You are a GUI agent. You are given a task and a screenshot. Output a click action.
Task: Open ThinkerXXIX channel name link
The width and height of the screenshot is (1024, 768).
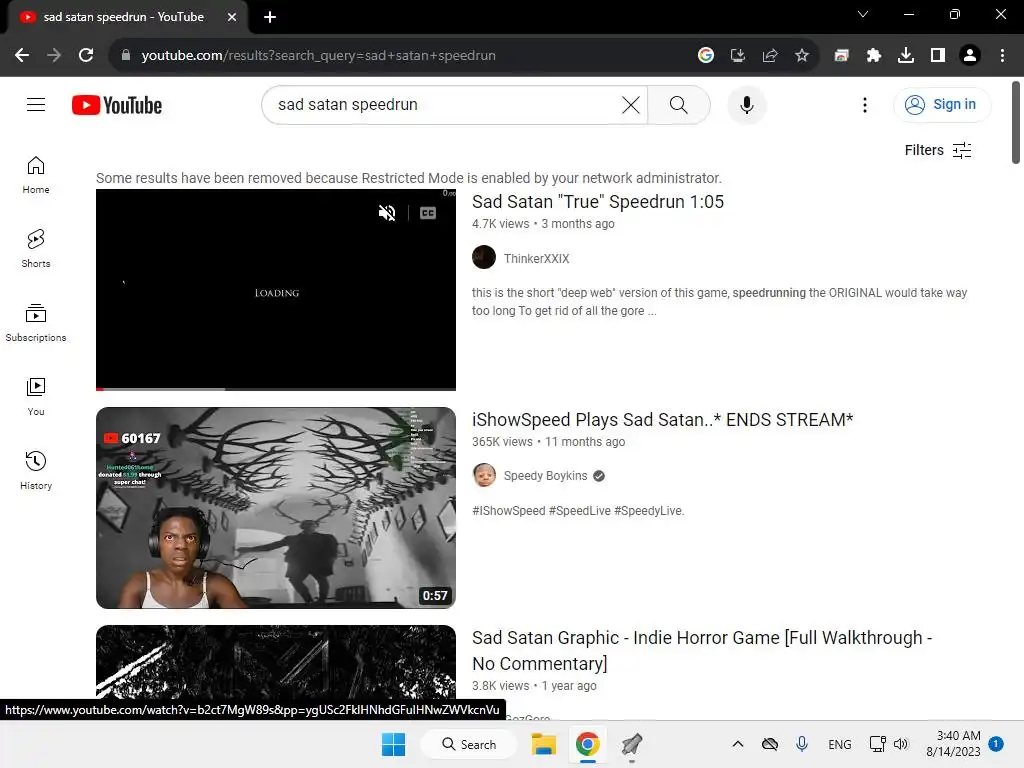point(536,259)
